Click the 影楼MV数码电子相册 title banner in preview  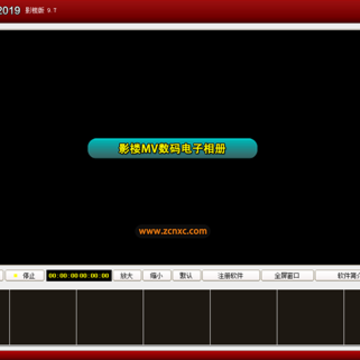[172, 148]
